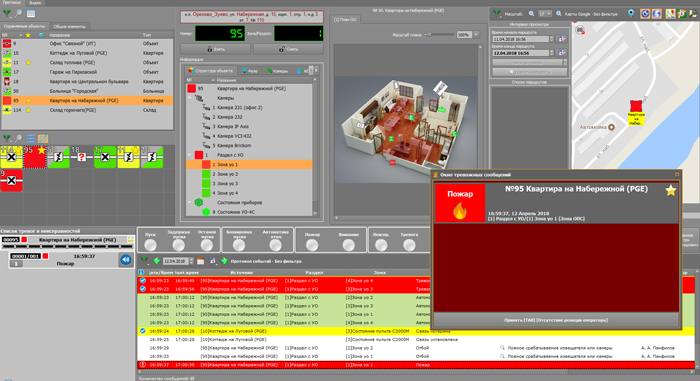Toggle the Внимание round indicator button
Image resolution: width=700 pixels, height=381 pixels.
click(x=348, y=245)
